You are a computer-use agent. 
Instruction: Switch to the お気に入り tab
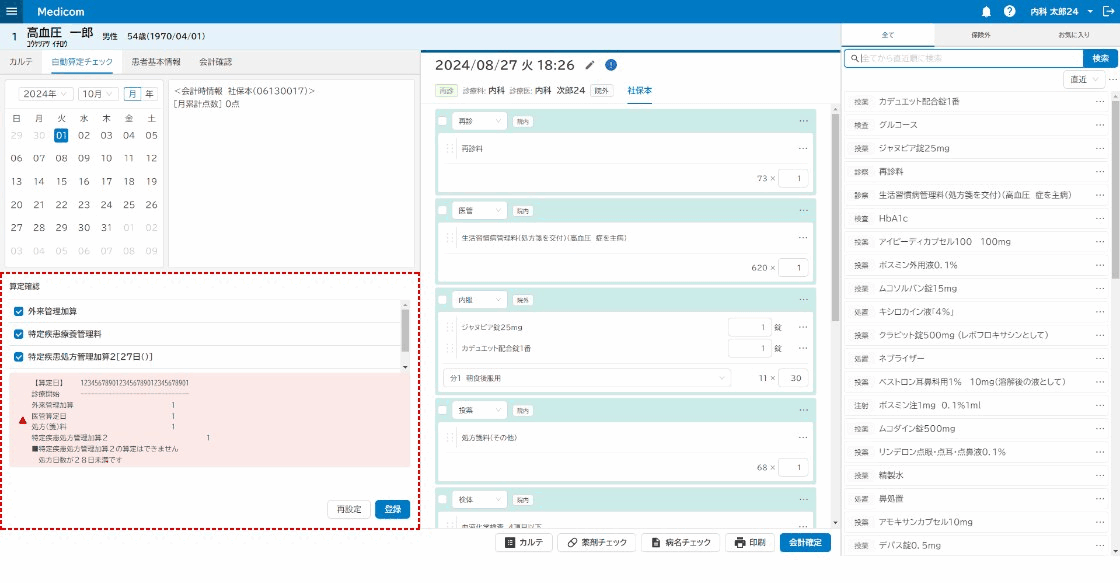1073,35
